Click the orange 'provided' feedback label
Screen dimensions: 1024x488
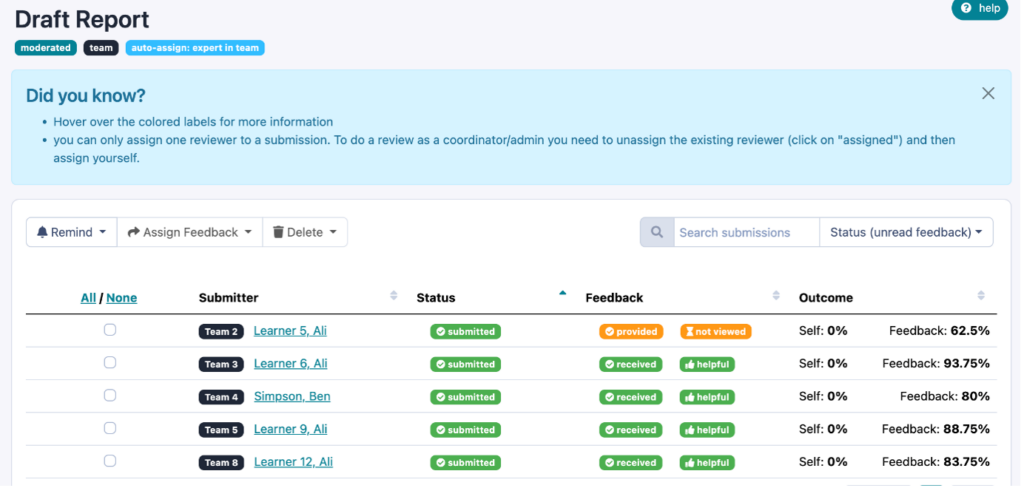pyautogui.click(x=630, y=332)
